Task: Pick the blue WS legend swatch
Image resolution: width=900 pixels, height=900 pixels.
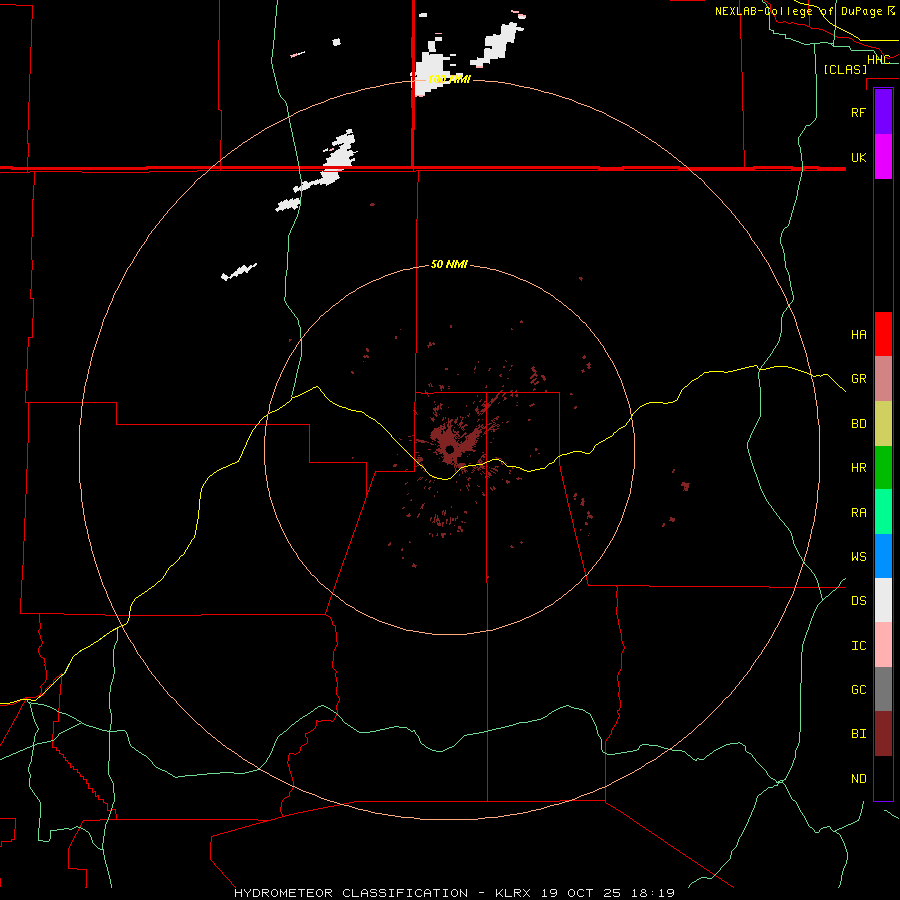Action: (883, 556)
